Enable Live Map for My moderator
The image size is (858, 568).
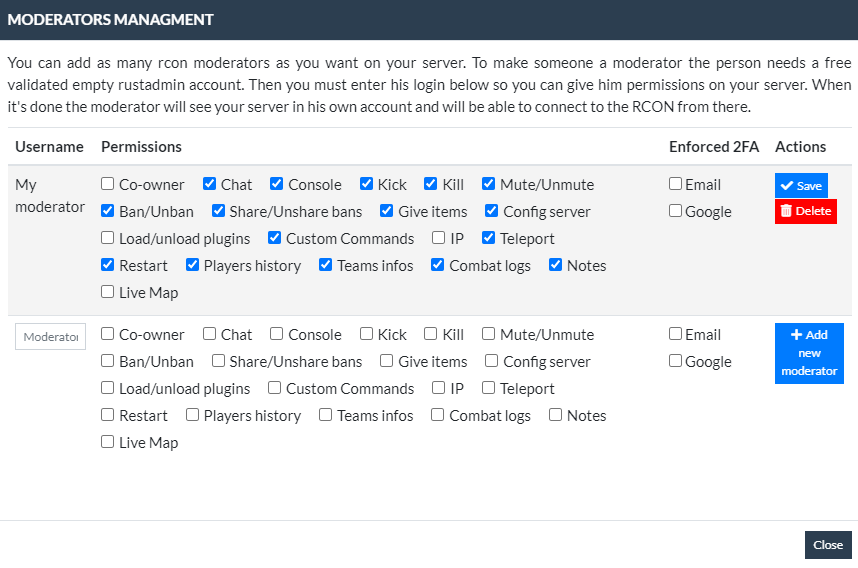107,292
